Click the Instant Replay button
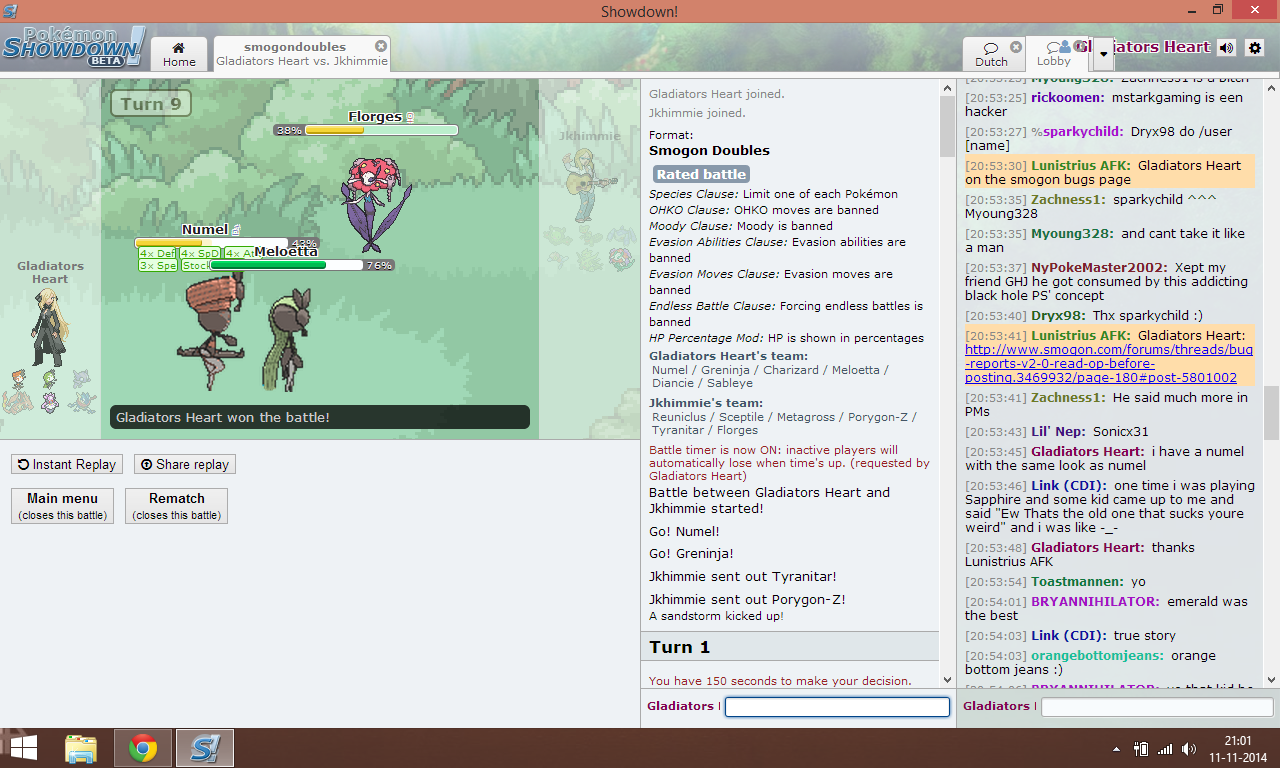The image size is (1280, 768). point(67,464)
